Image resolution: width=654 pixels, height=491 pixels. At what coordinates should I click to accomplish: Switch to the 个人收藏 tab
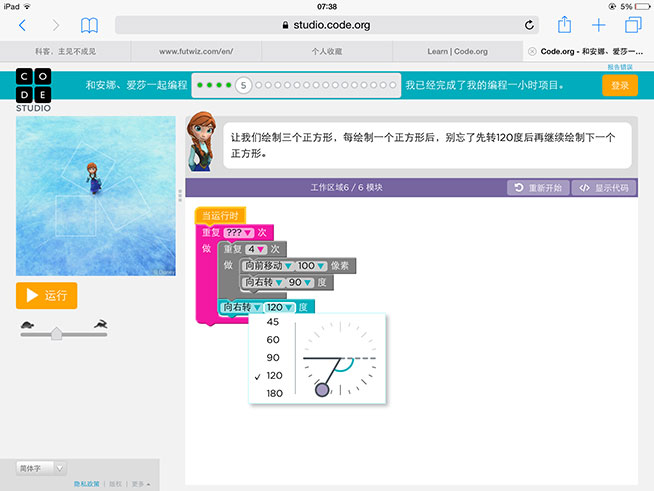point(325,50)
